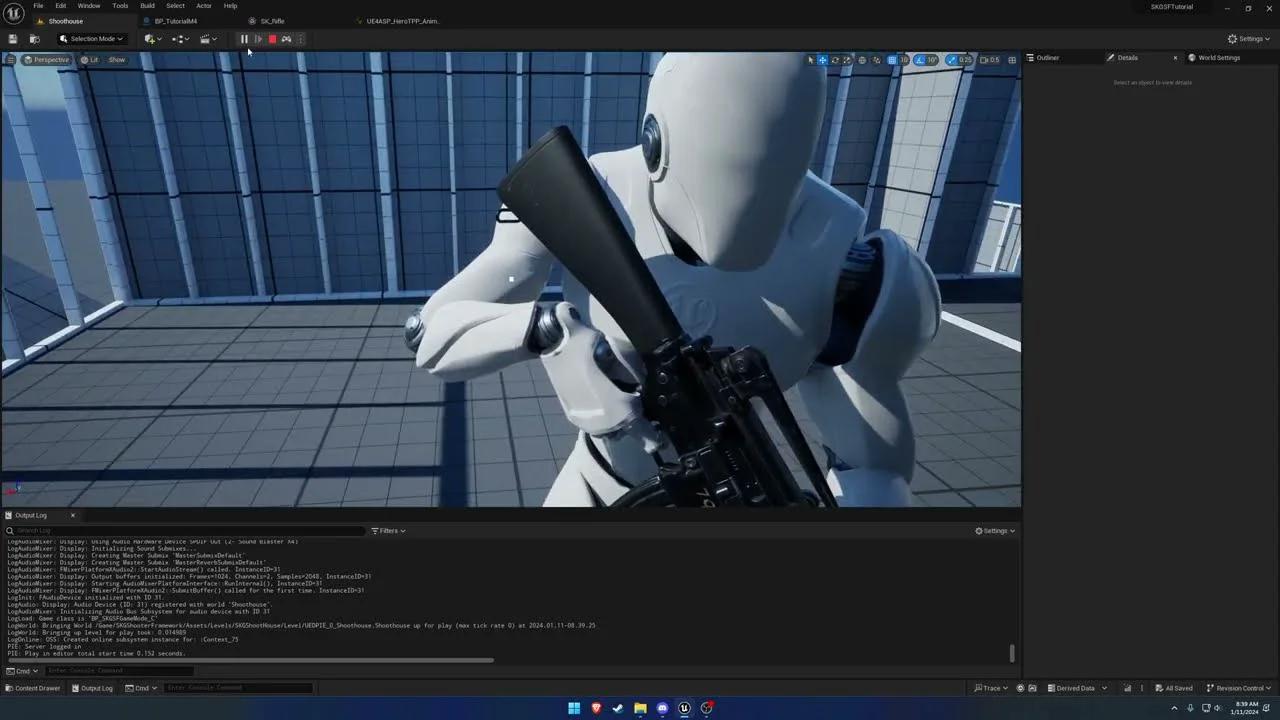Open Browse content folder icon in toolbar
1280x720 pixels.
coord(34,39)
